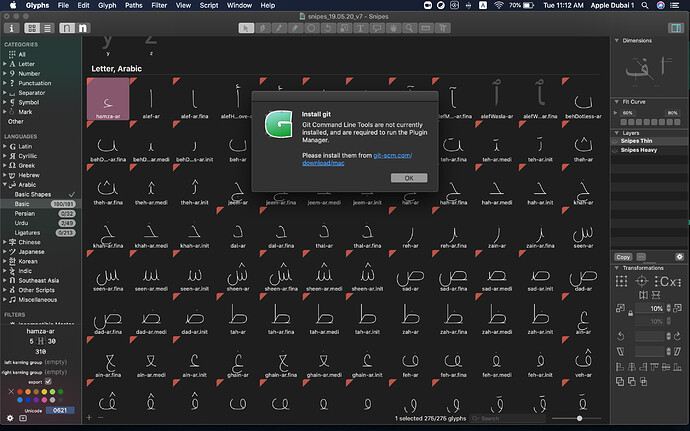
Task: Select the Draw (pen) tool
Action: pyautogui.click(x=263, y=28)
